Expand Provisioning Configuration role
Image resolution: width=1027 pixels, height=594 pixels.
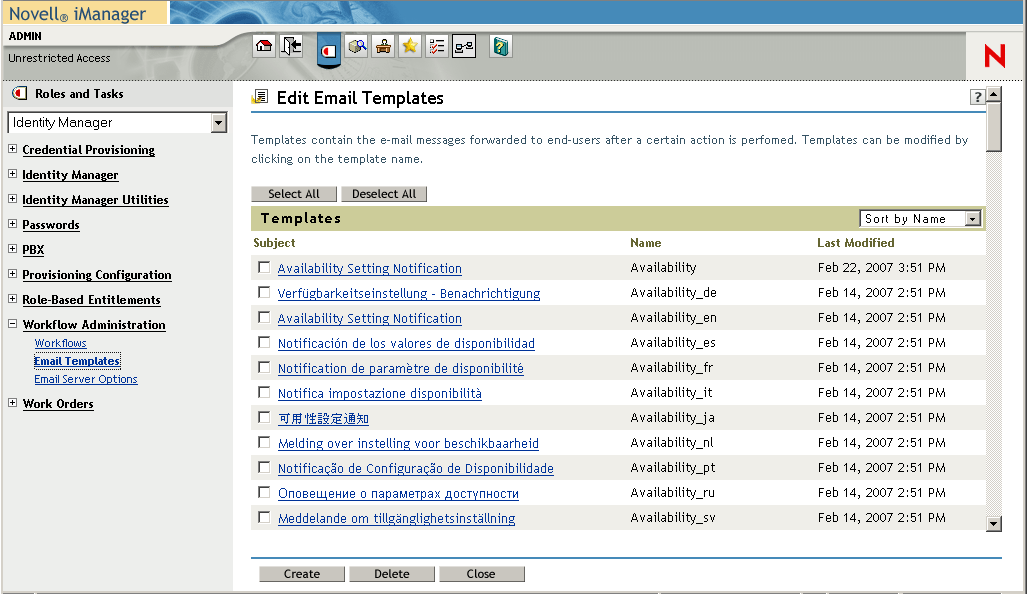click(12, 274)
